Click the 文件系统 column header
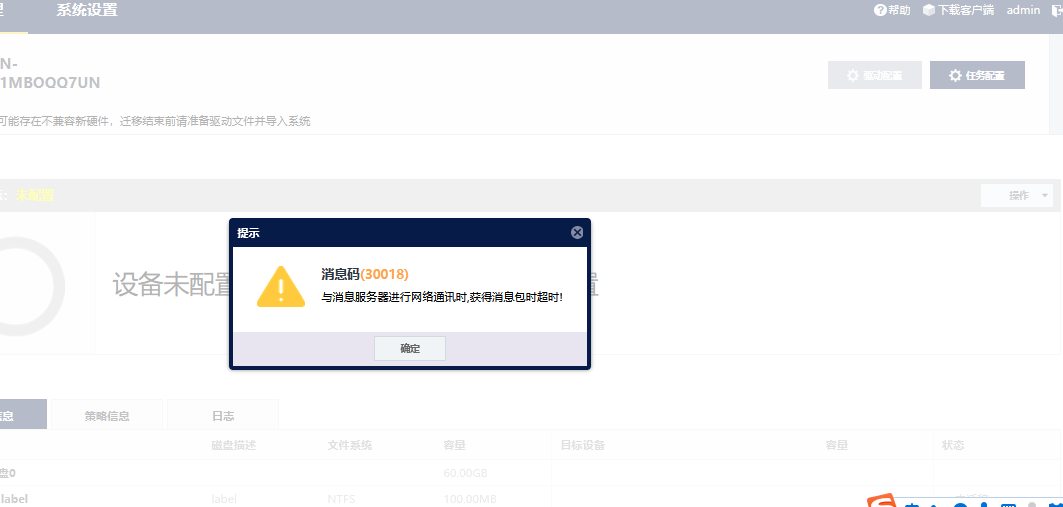This screenshot has width=1063, height=507. tap(350, 445)
